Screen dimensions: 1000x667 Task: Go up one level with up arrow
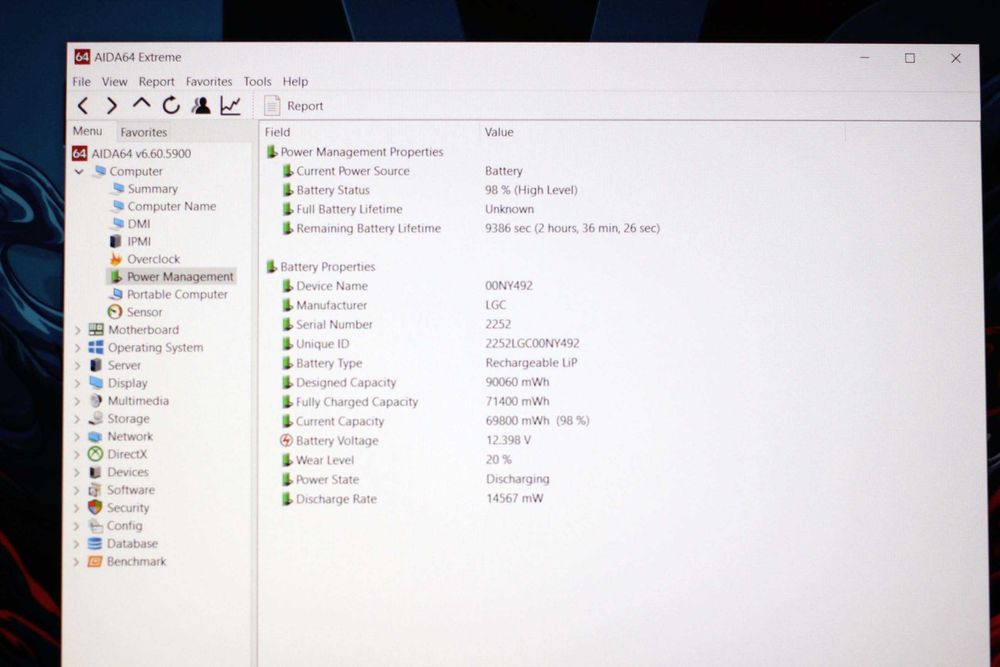[x=141, y=104]
